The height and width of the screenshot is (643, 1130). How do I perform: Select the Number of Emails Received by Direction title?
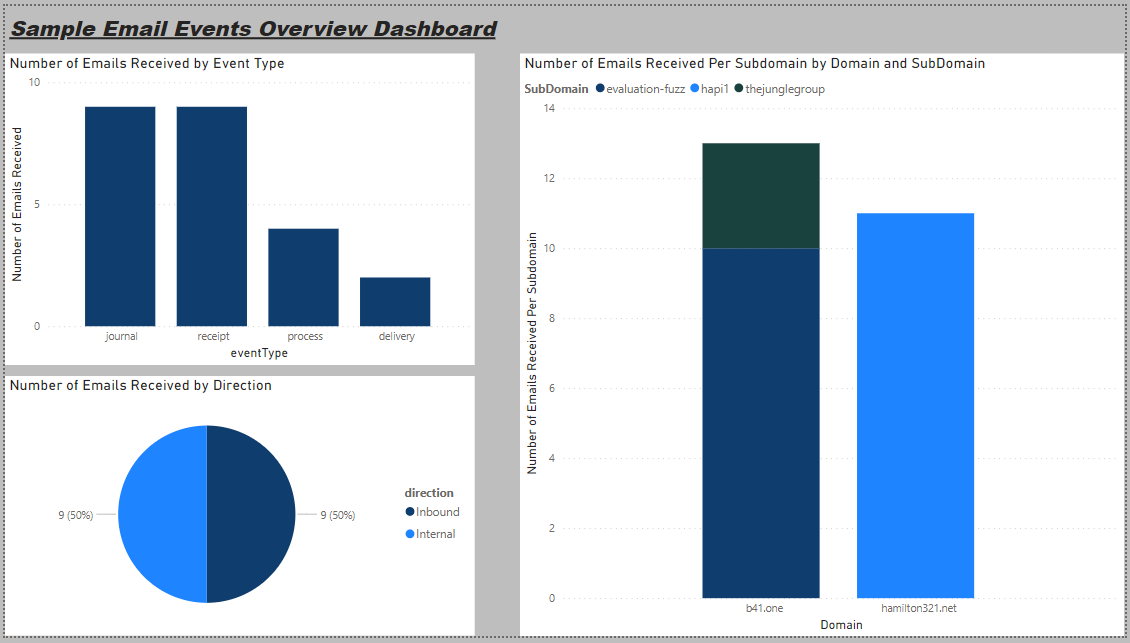tap(140, 385)
